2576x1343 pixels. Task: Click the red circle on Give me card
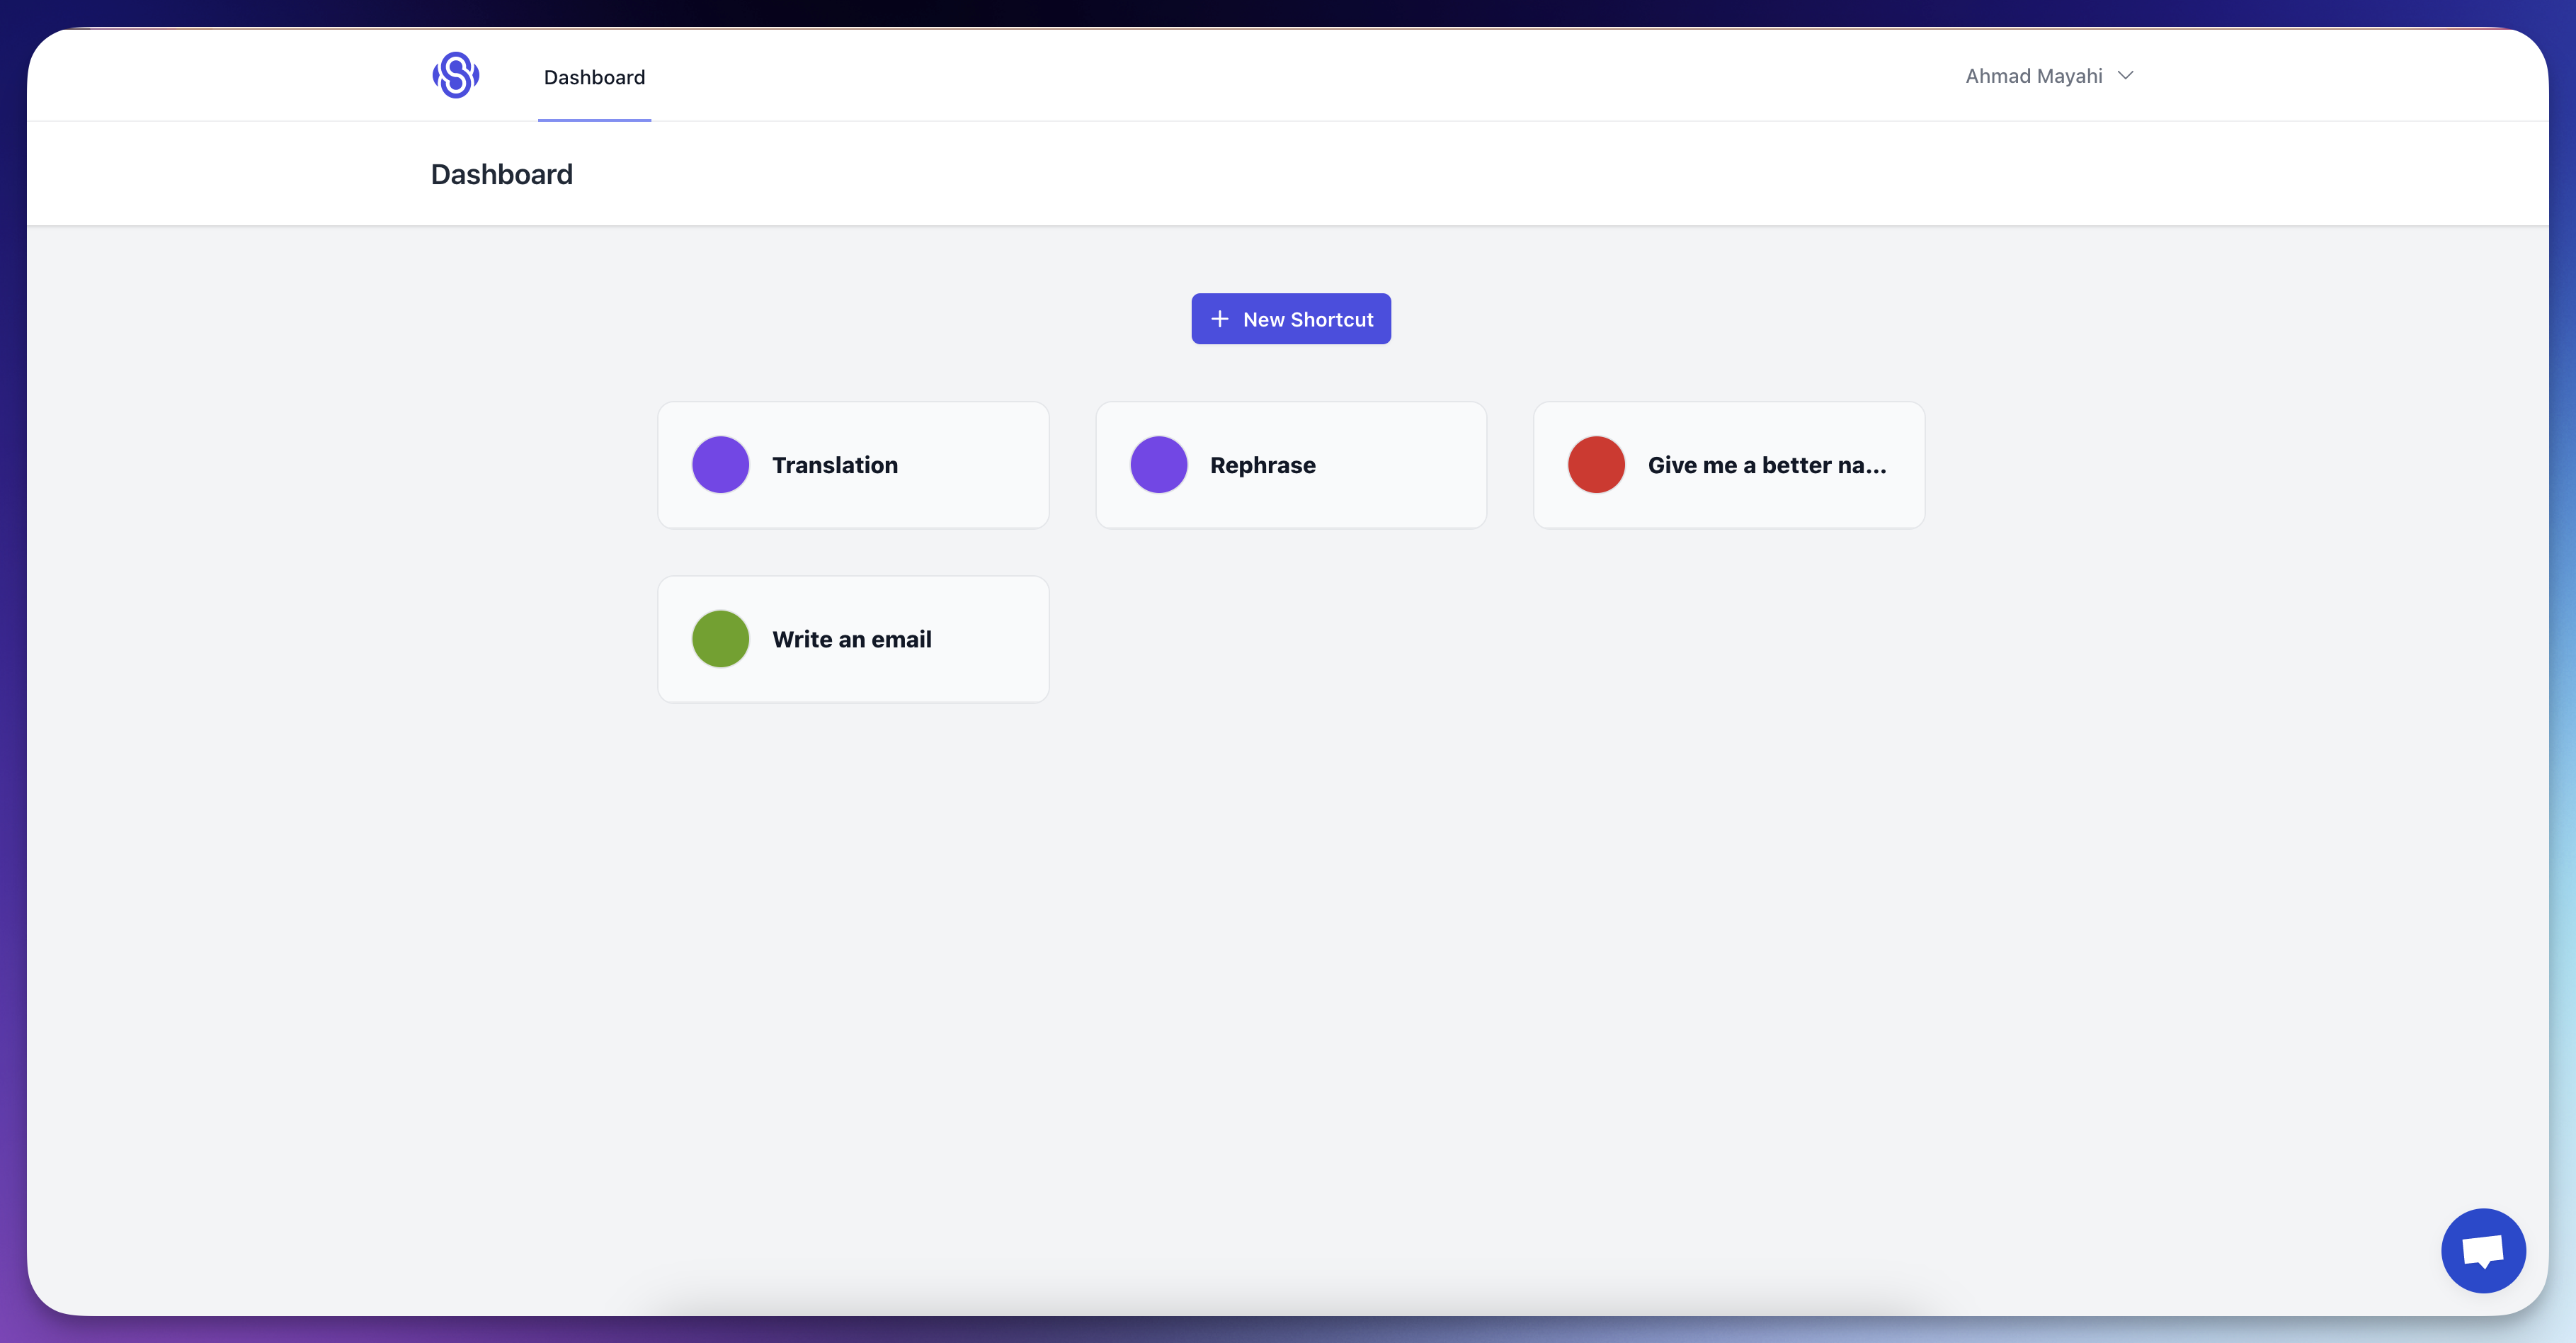pyautogui.click(x=1596, y=465)
